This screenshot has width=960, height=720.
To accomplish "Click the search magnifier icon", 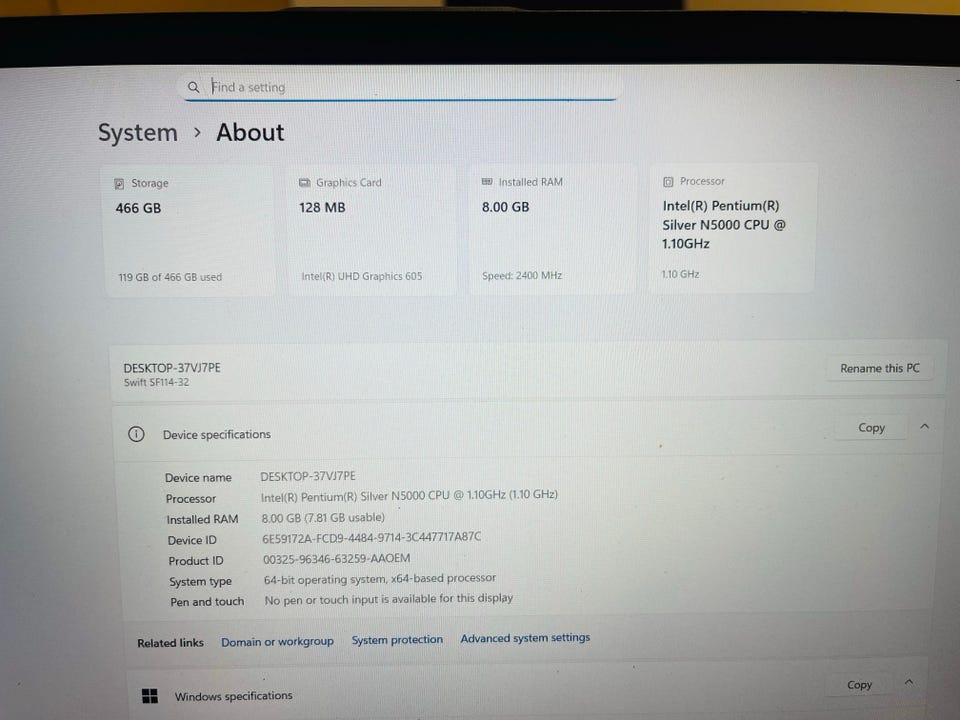I will (193, 87).
